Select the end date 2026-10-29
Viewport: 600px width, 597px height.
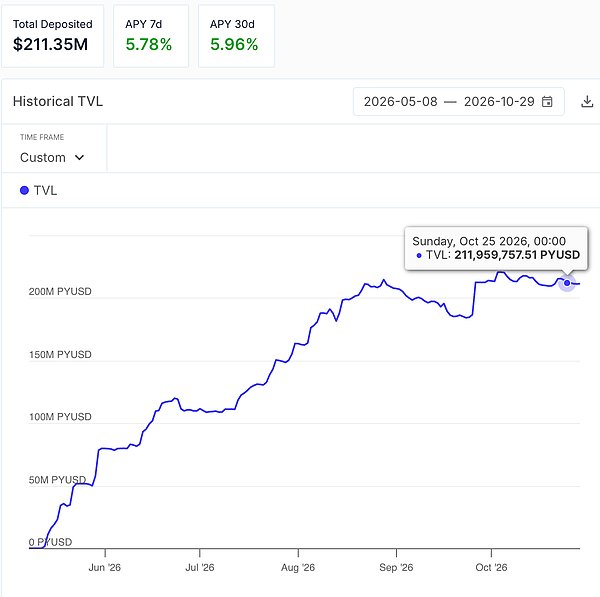(499, 102)
